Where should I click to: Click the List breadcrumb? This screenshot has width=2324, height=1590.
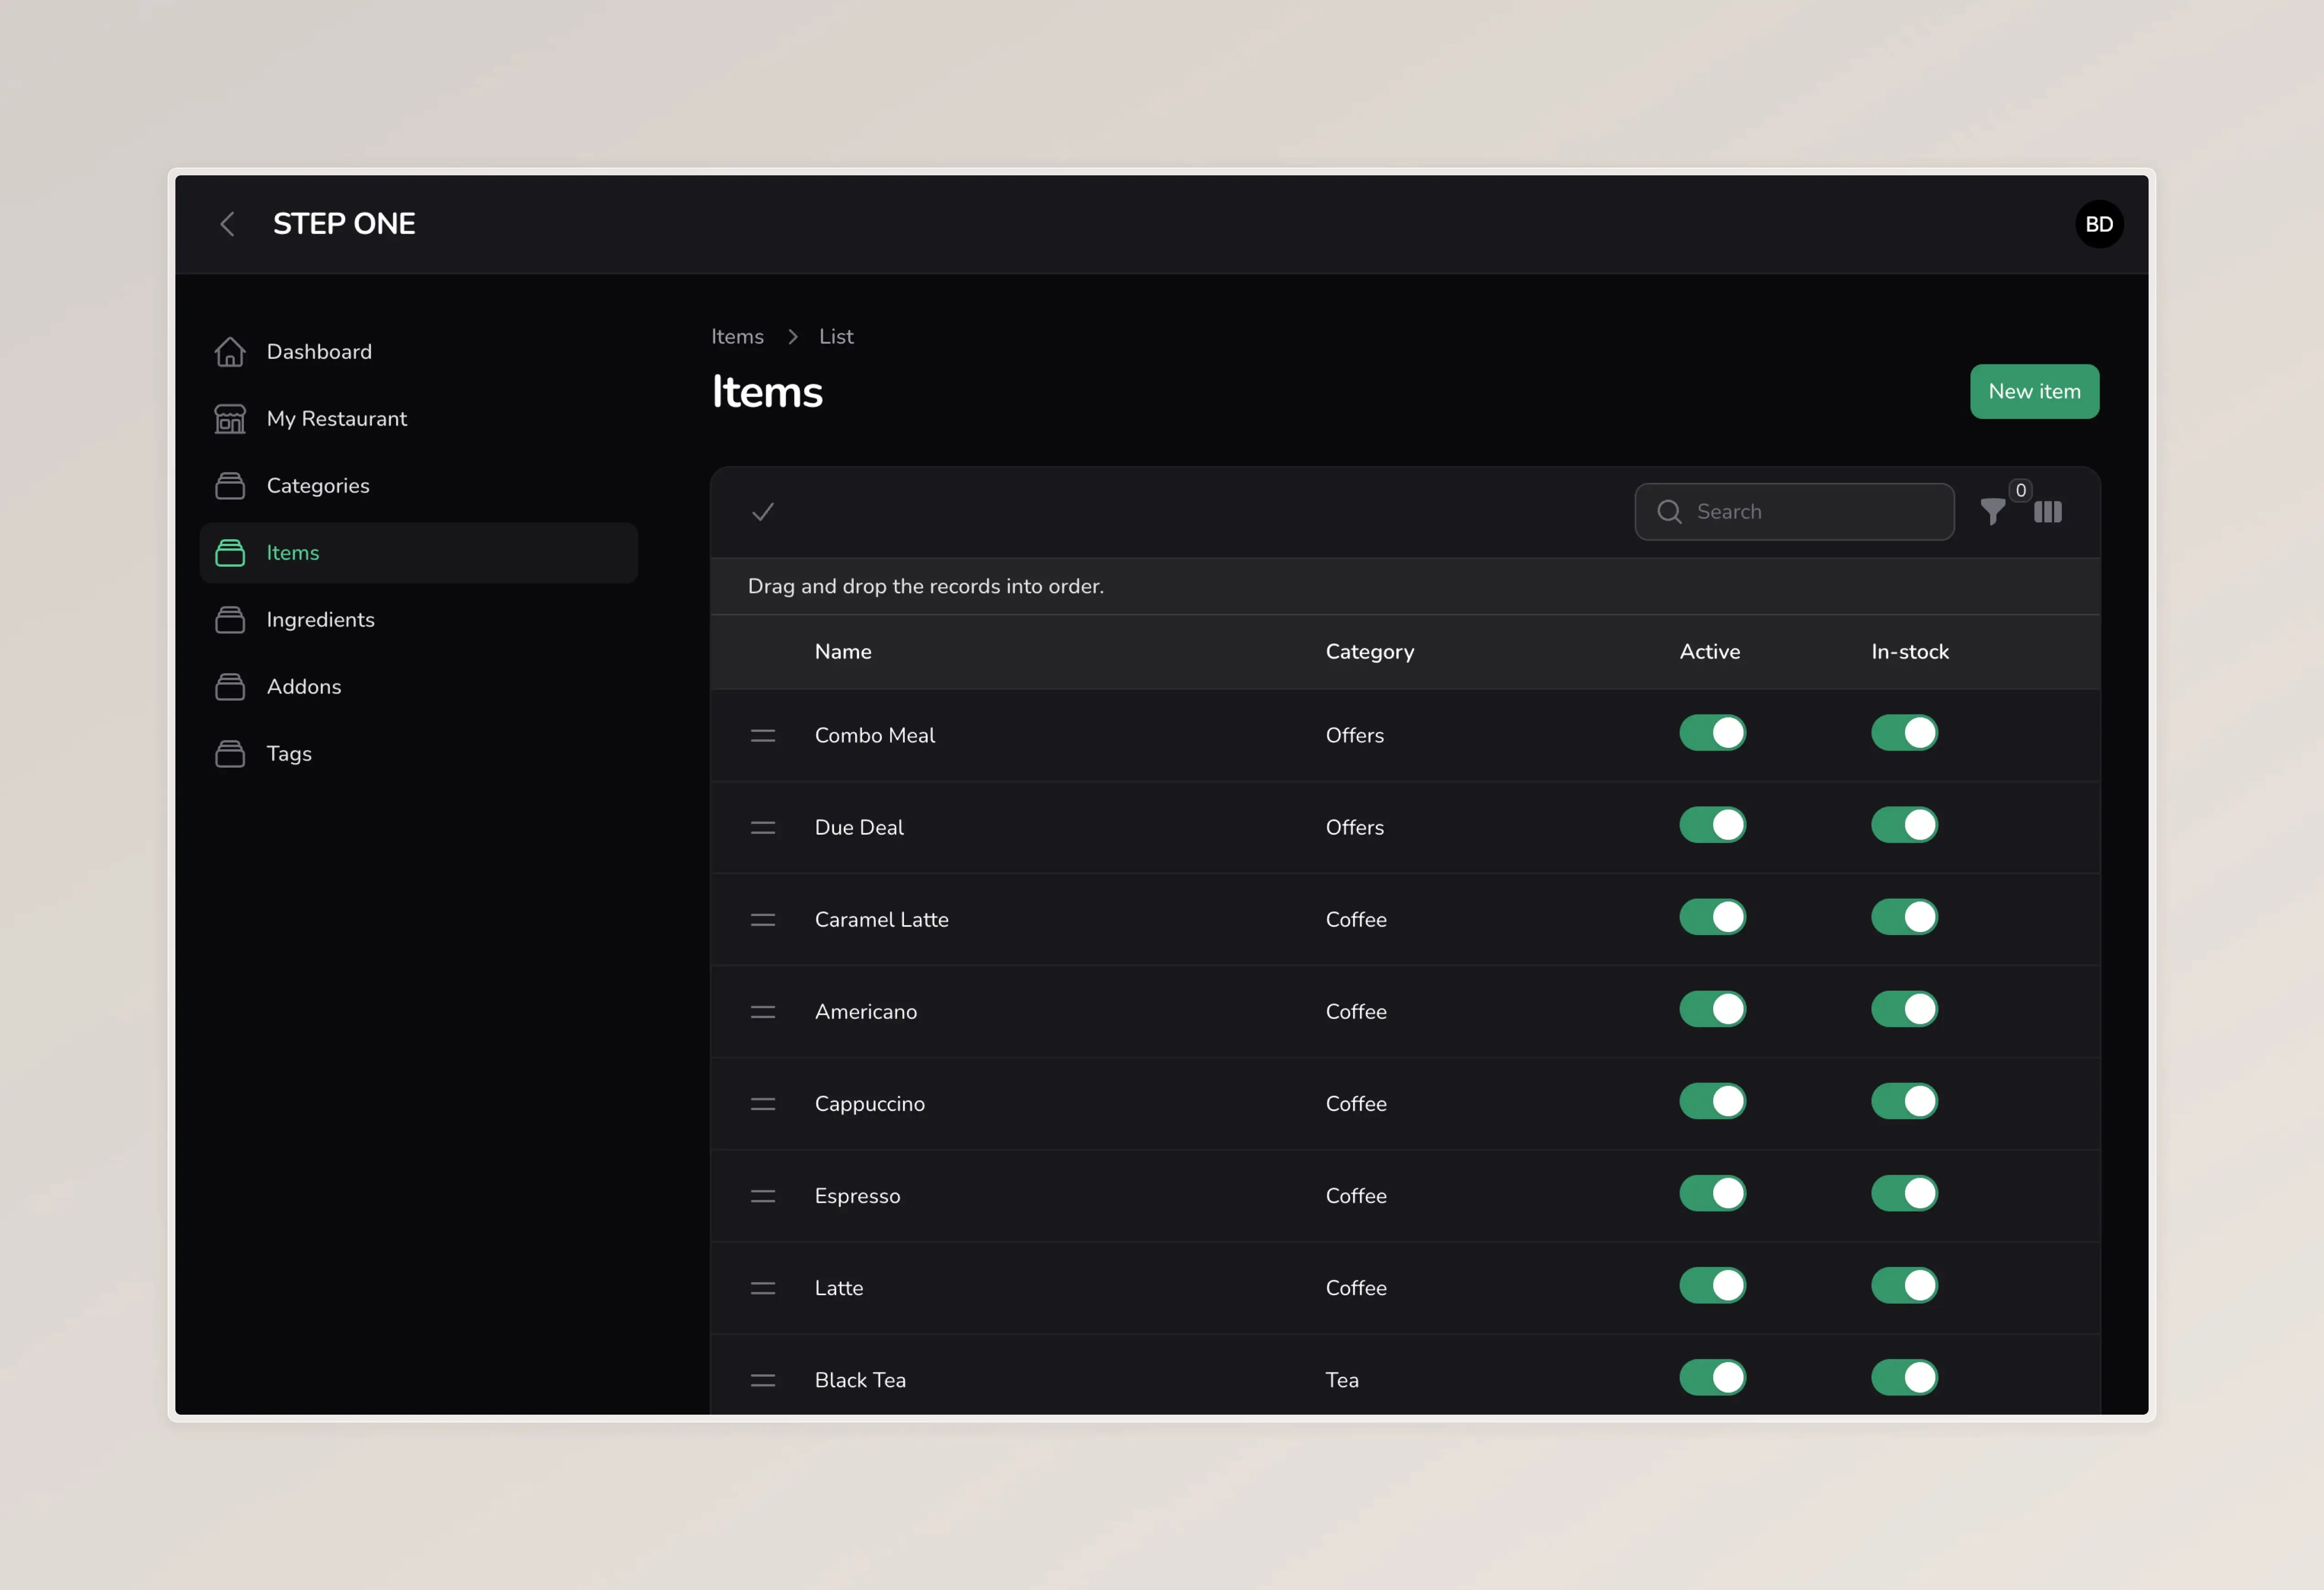coord(836,337)
